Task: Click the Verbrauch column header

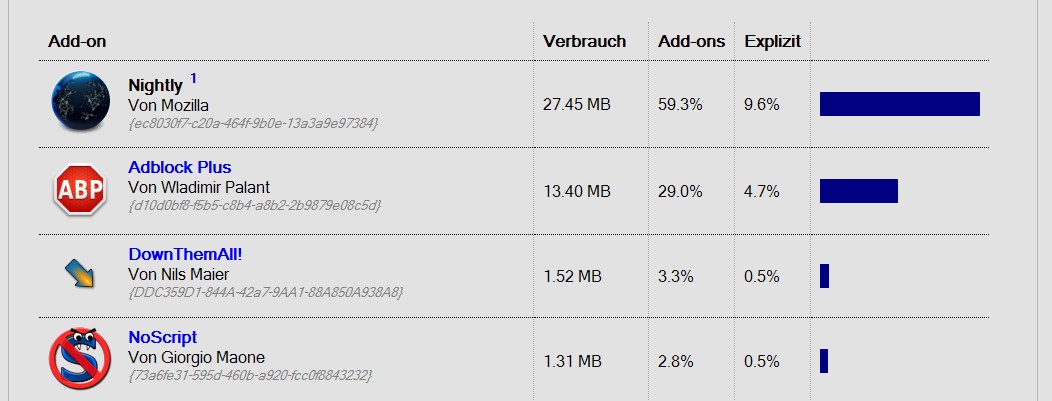Action: [x=584, y=42]
